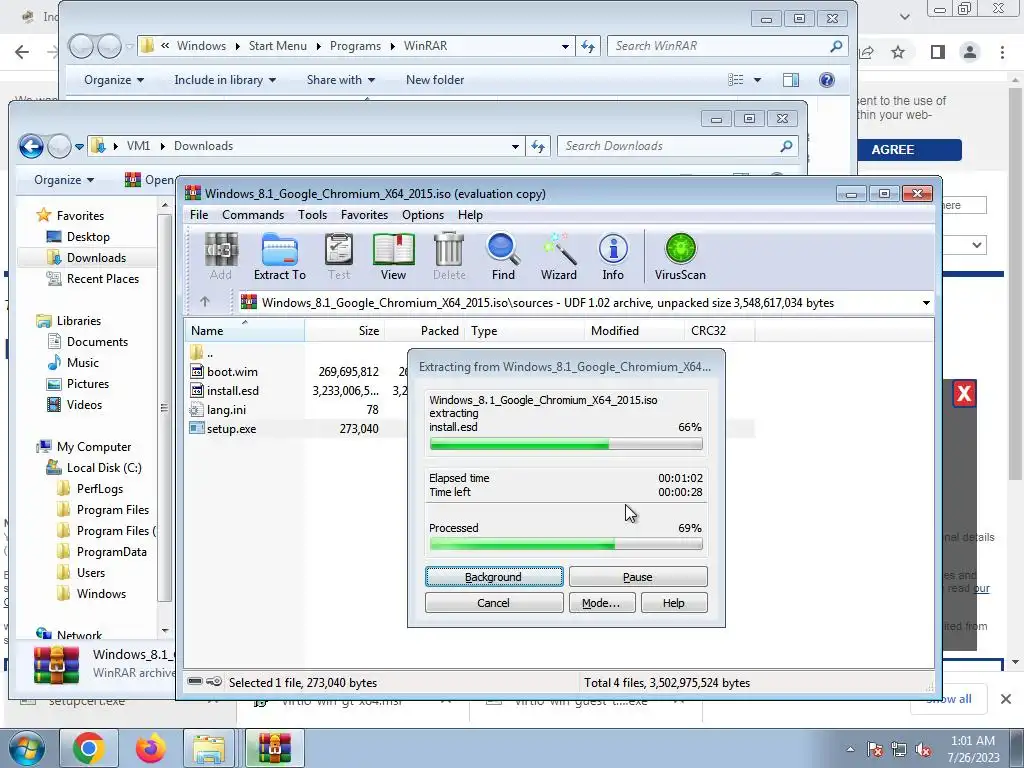
Task: Open the View tool in WinRAR
Action: 393,256
